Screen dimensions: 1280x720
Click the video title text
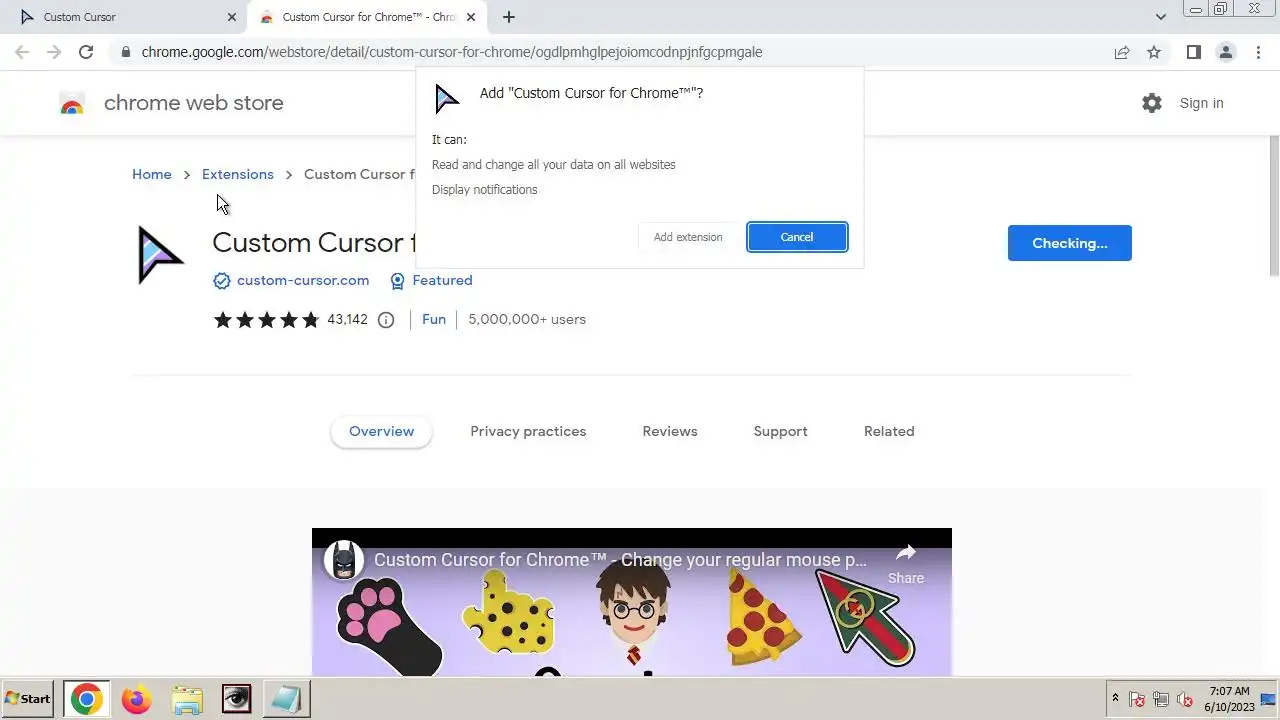pyautogui.click(x=620, y=560)
